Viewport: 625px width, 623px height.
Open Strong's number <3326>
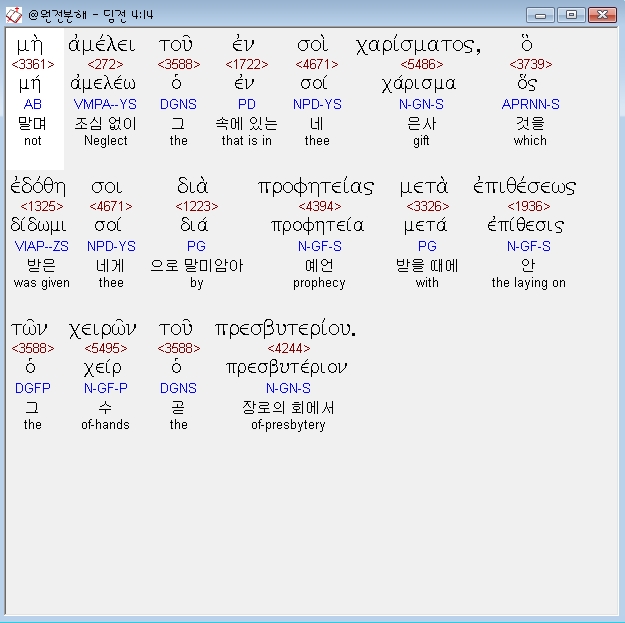(x=428, y=206)
